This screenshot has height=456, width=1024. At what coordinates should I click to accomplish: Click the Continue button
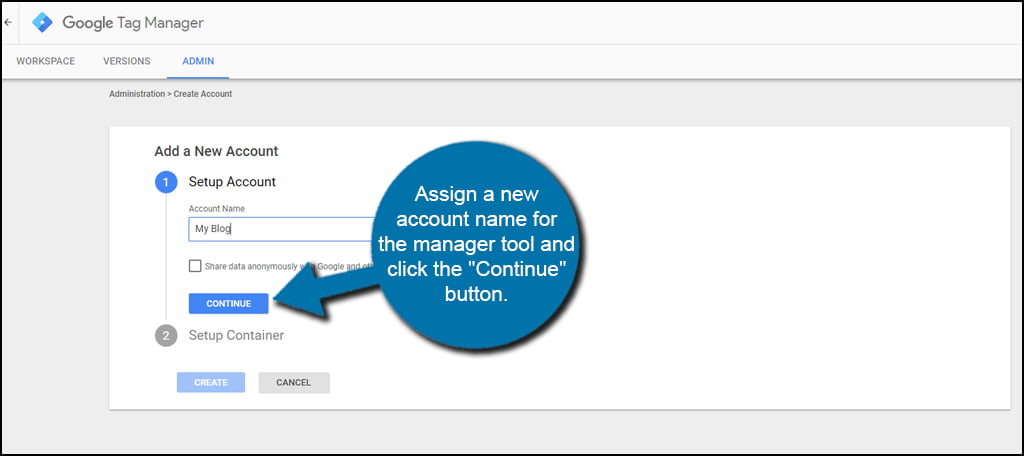click(229, 304)
